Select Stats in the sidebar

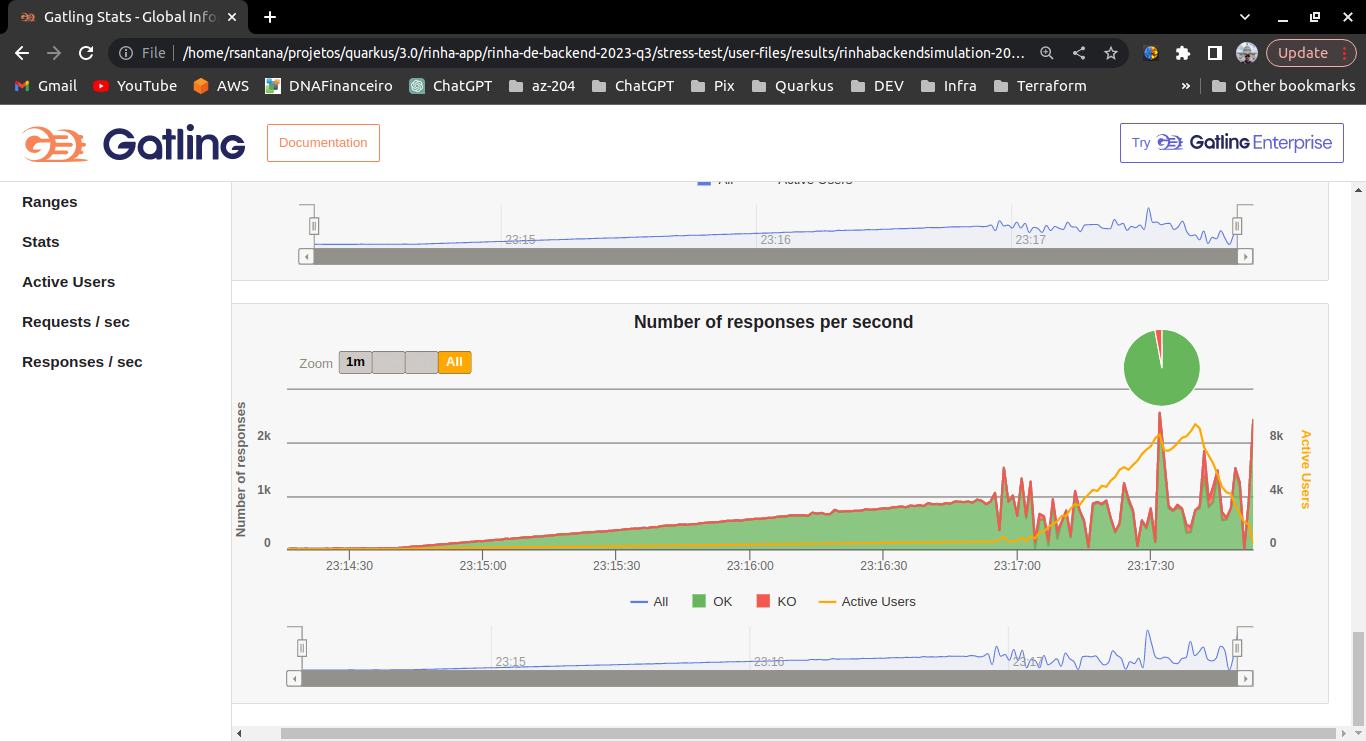pos(40,241)
